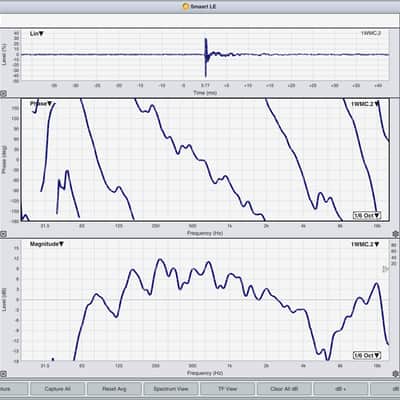Screen dimensions: 400x400
Task: Open the 1/6 Oct smoothing dropdown in Phase plot
Action: click(367, 215)
